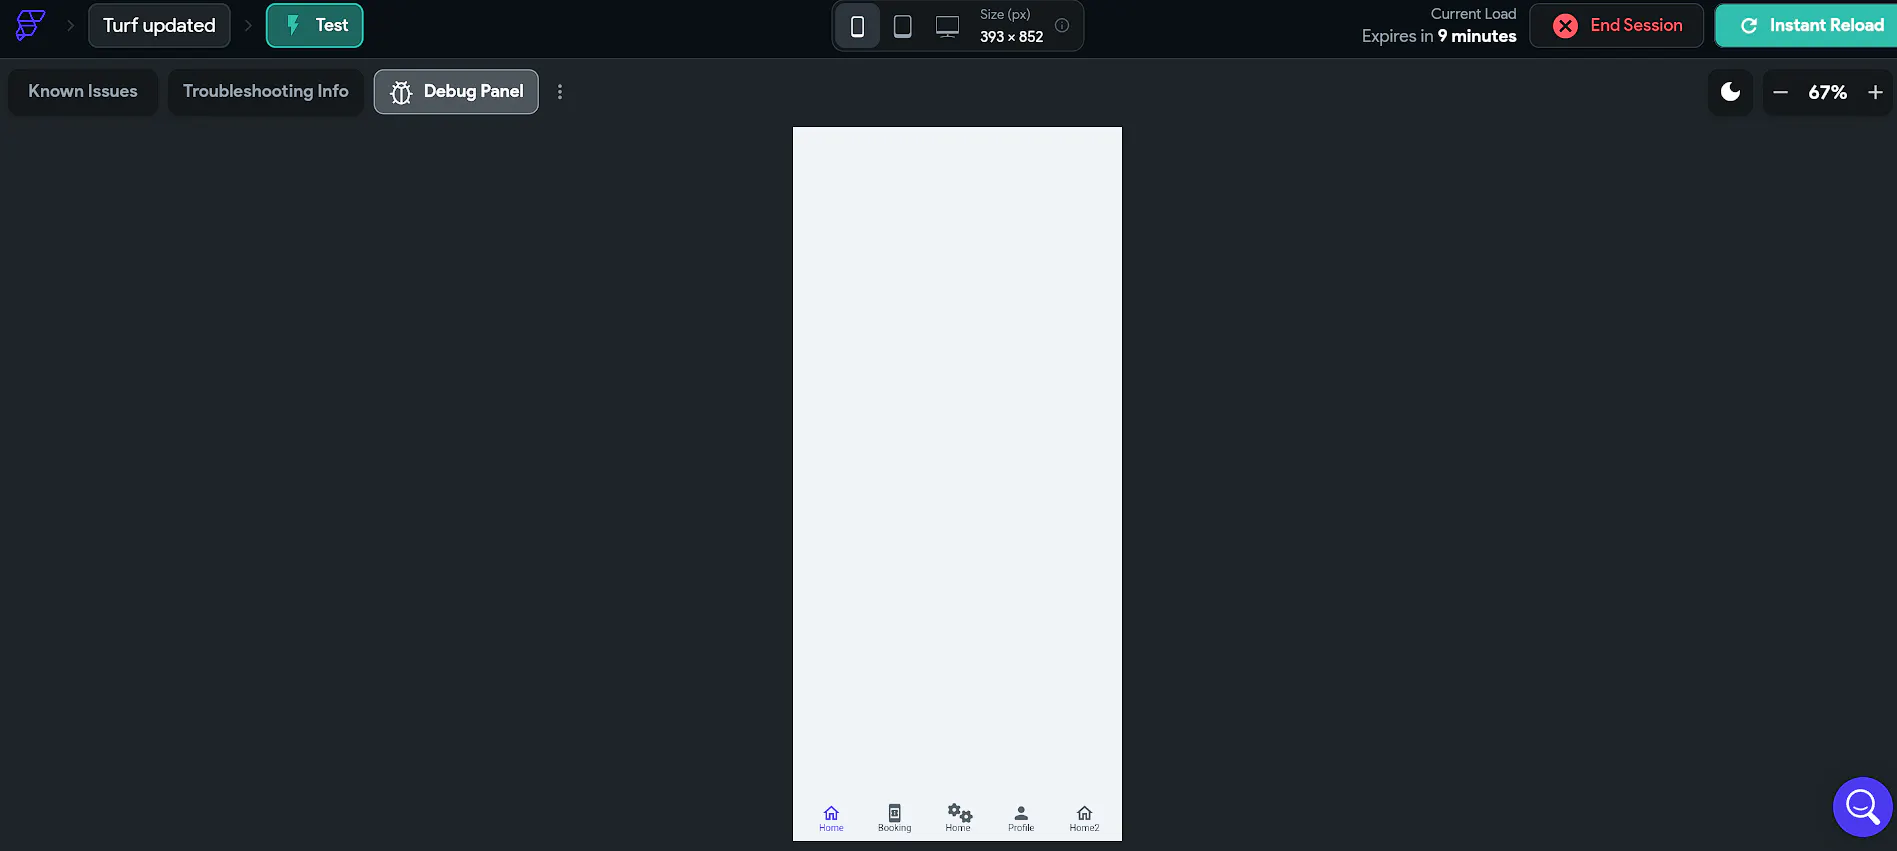Open the Debug Panel
Viewport: 1897px width, 851px height.
click(x=456, y=91)
